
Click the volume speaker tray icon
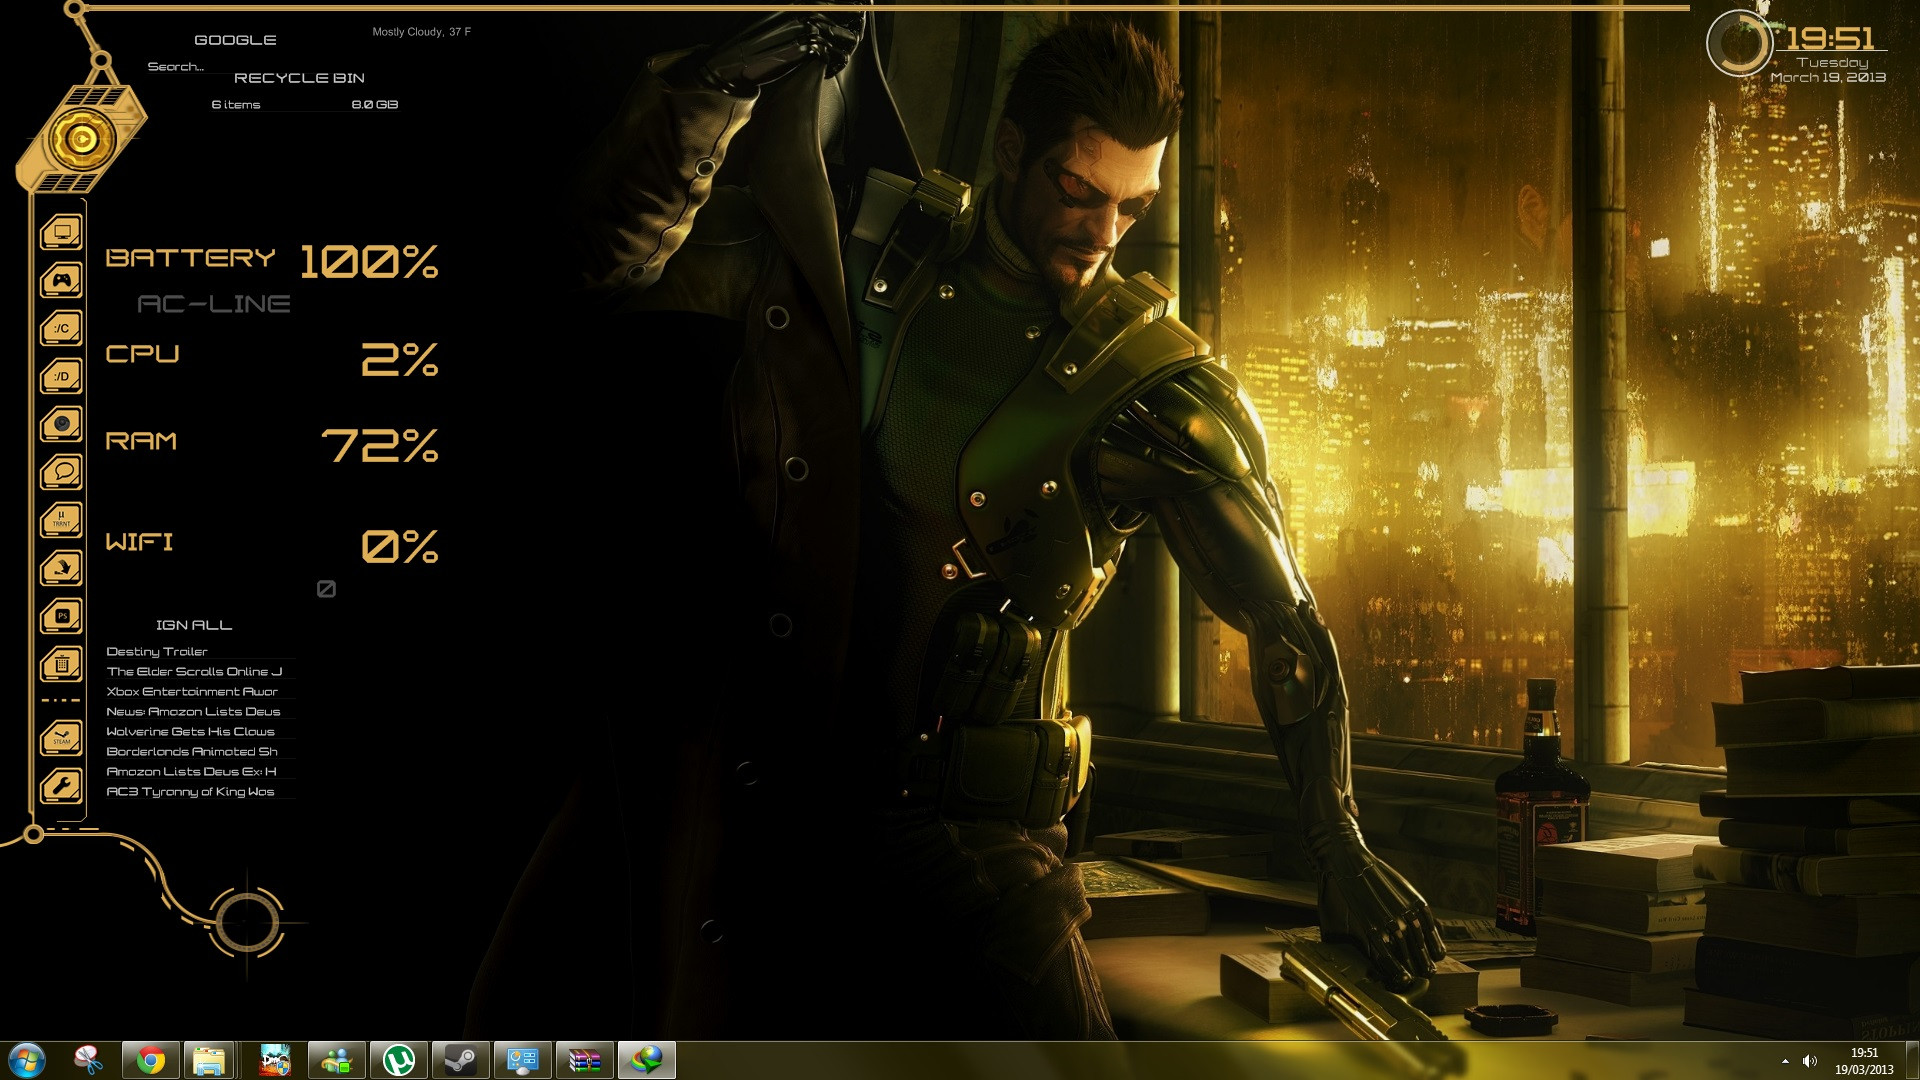(1810, 1061)
